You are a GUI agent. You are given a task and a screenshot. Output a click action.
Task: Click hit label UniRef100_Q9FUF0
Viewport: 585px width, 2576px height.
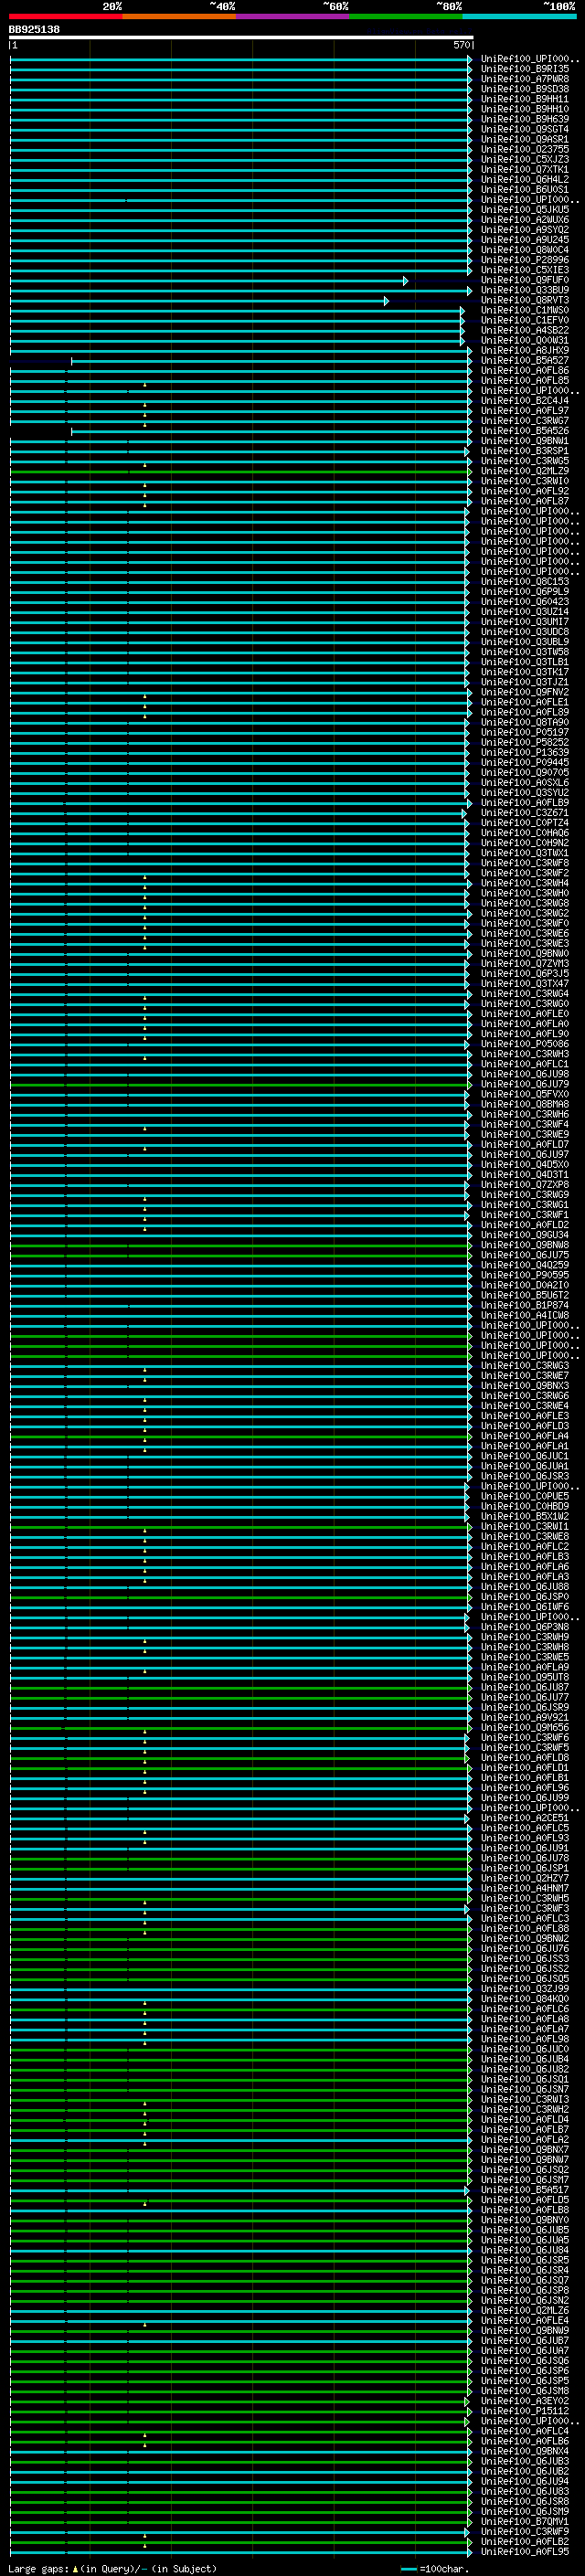tap(525, 280)
